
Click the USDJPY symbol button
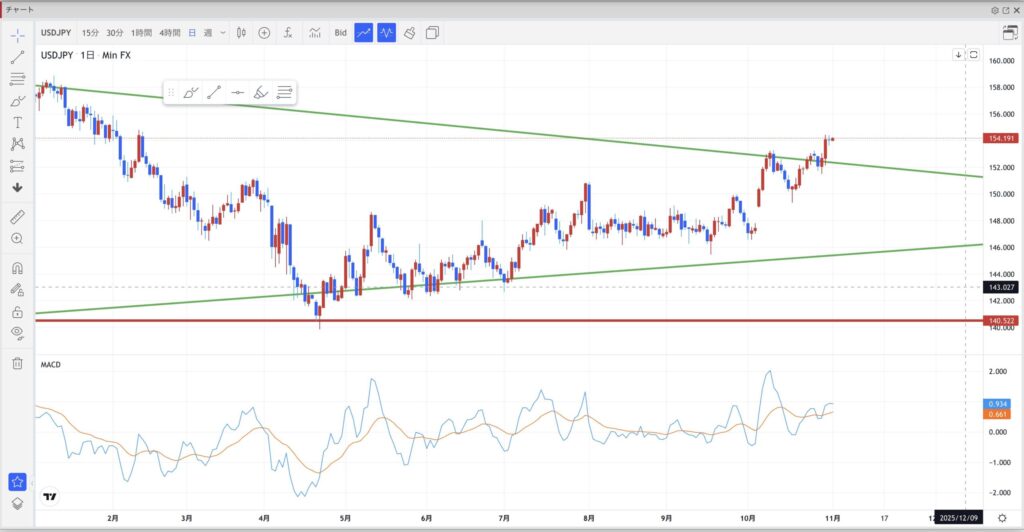[x=55, y=33]
